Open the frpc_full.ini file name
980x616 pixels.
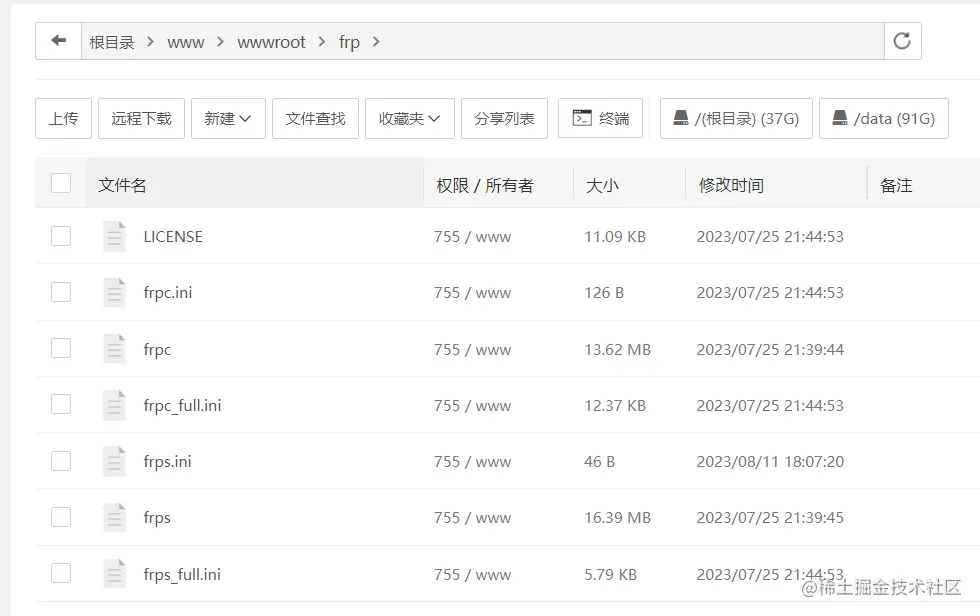pyautogui.click(x=182, y=405)
